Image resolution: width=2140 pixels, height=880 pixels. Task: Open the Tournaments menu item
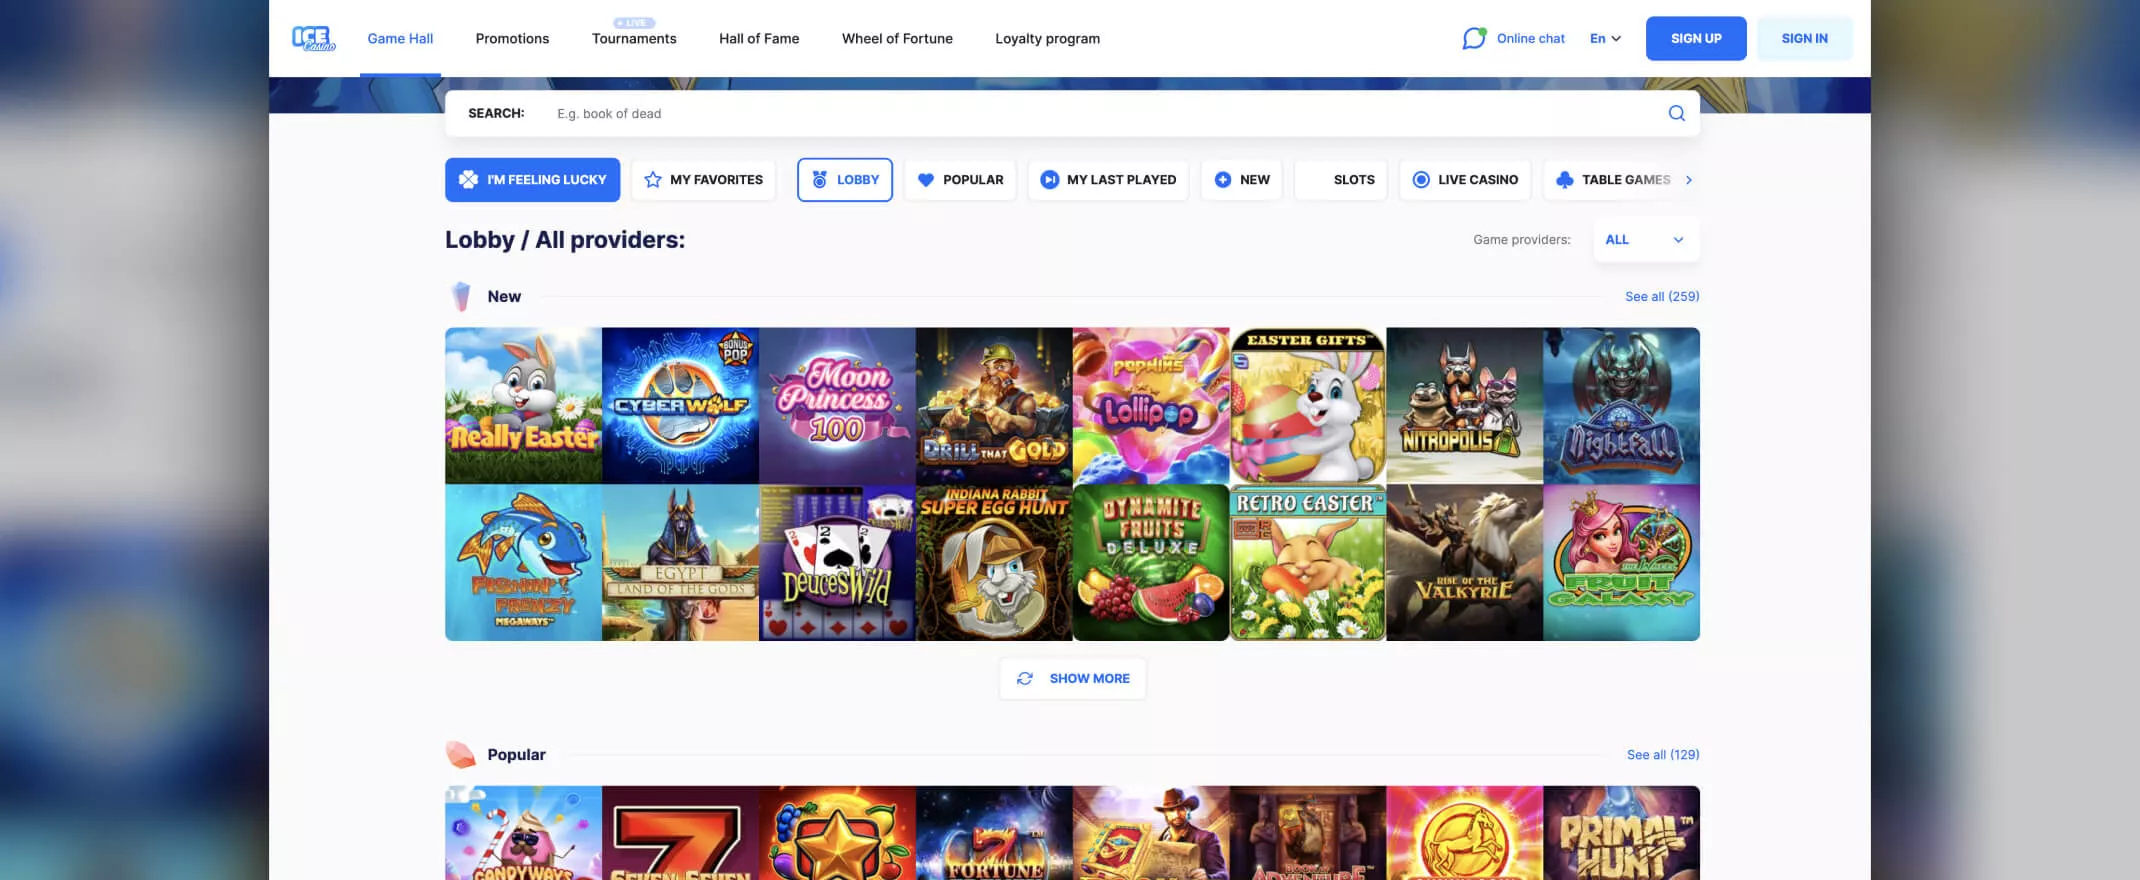(x=634, y=38)
